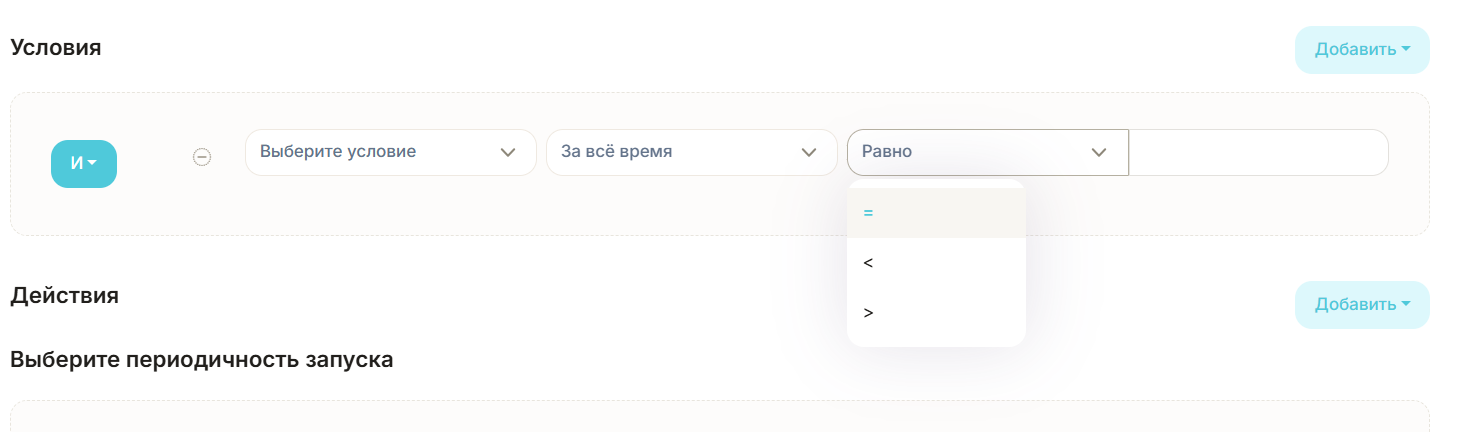
Task: Click caret beside 'Добавить' in Условия section
Action: [1405, 50]
